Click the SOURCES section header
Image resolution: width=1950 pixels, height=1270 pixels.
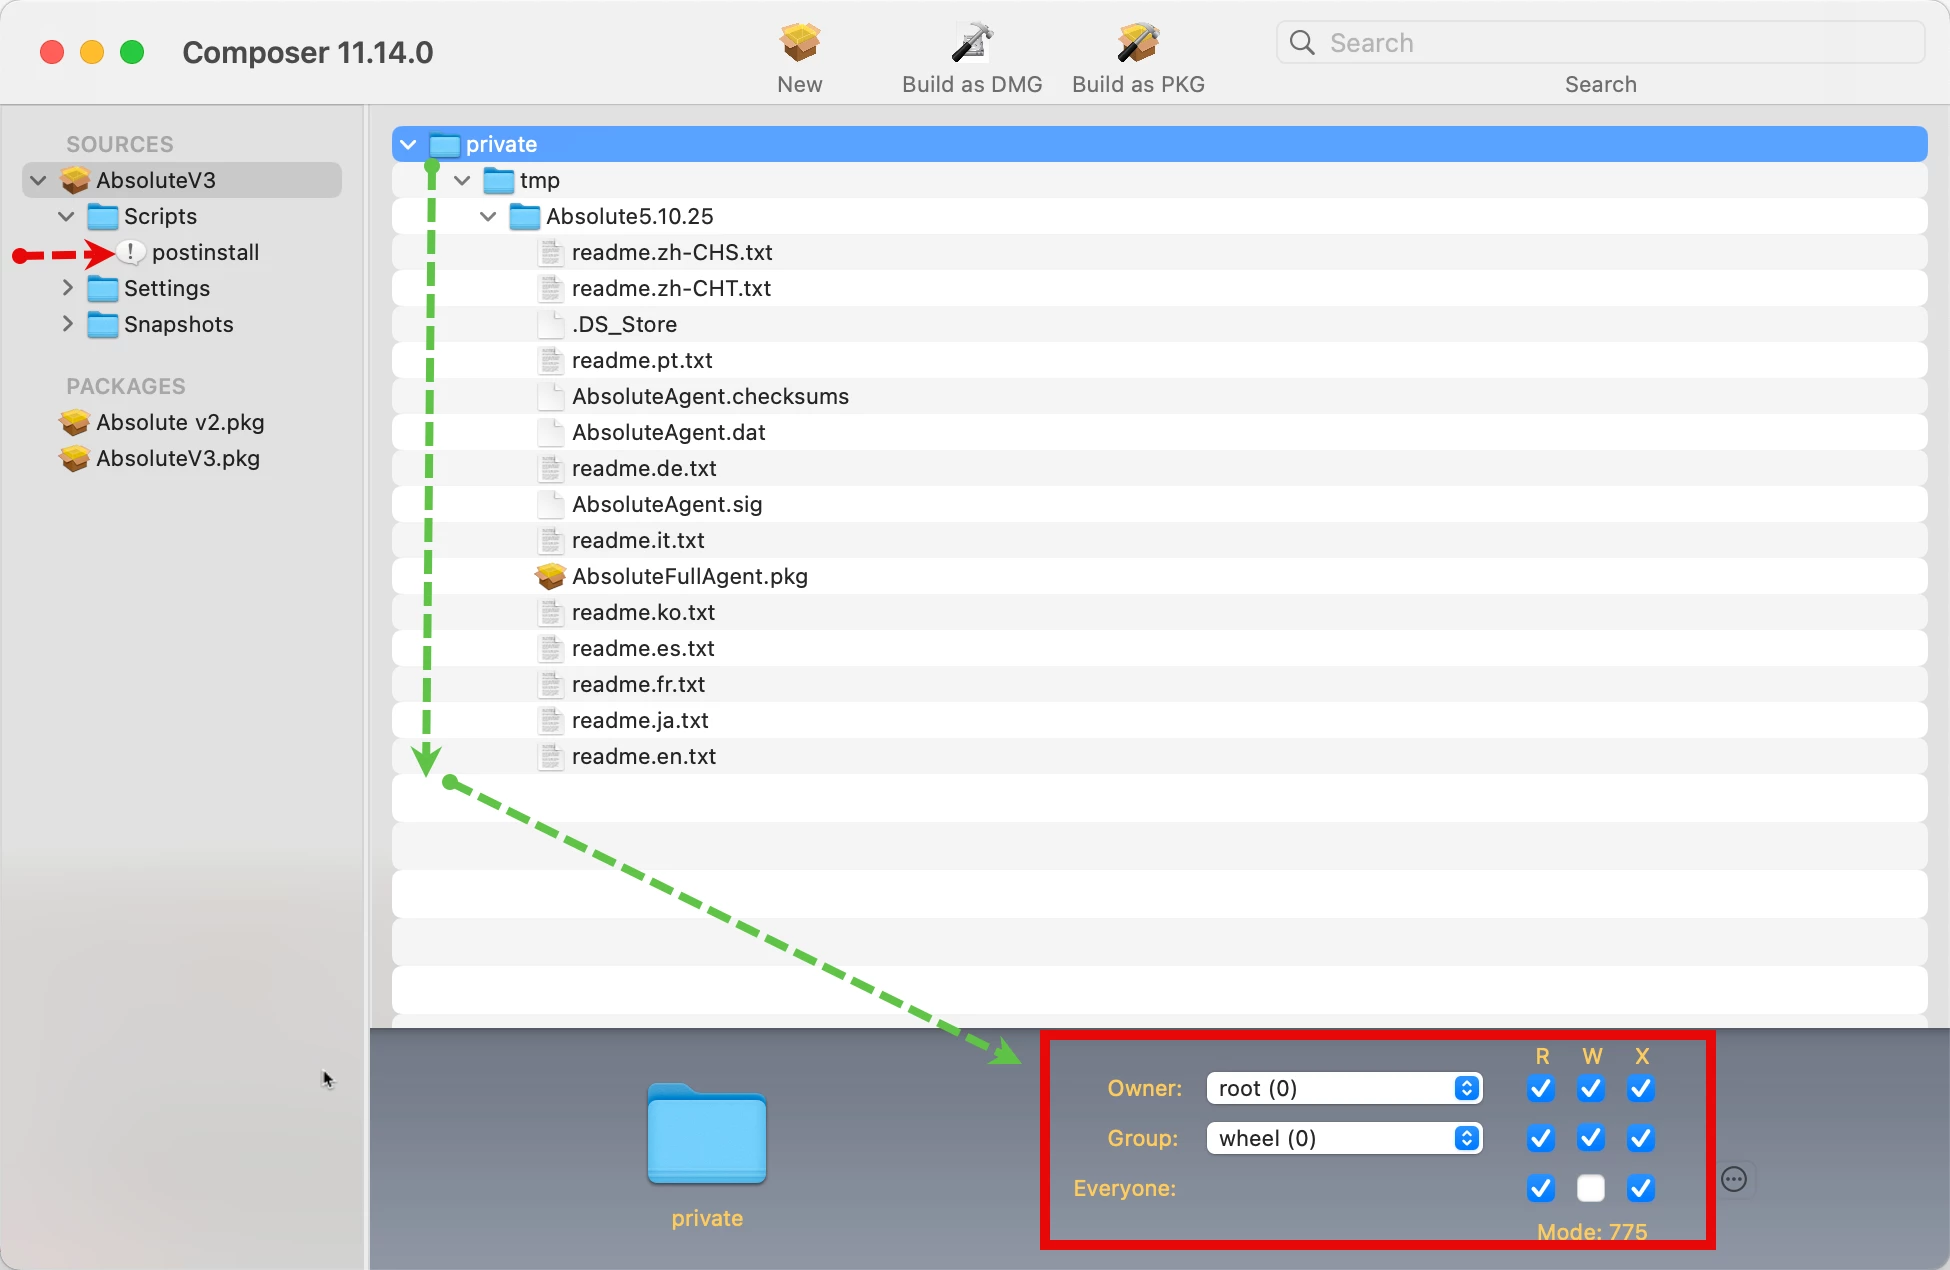(120, 144)
